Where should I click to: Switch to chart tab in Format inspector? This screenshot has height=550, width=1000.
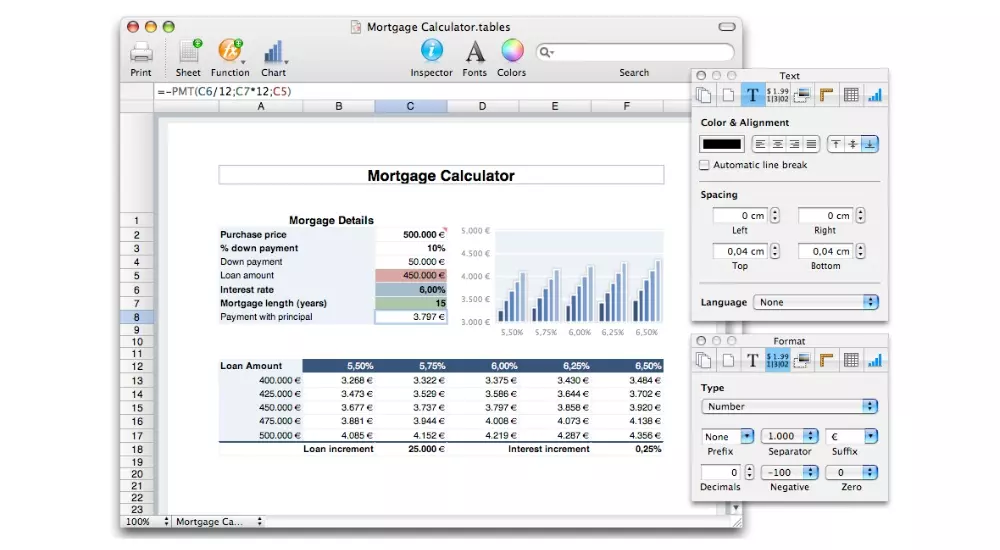[875, 361]
